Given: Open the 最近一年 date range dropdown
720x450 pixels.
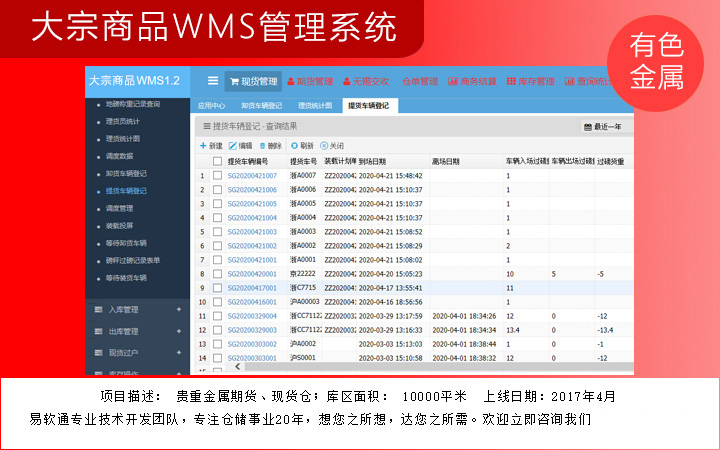Looking at the screenshot, I should (x=607, y=126).
